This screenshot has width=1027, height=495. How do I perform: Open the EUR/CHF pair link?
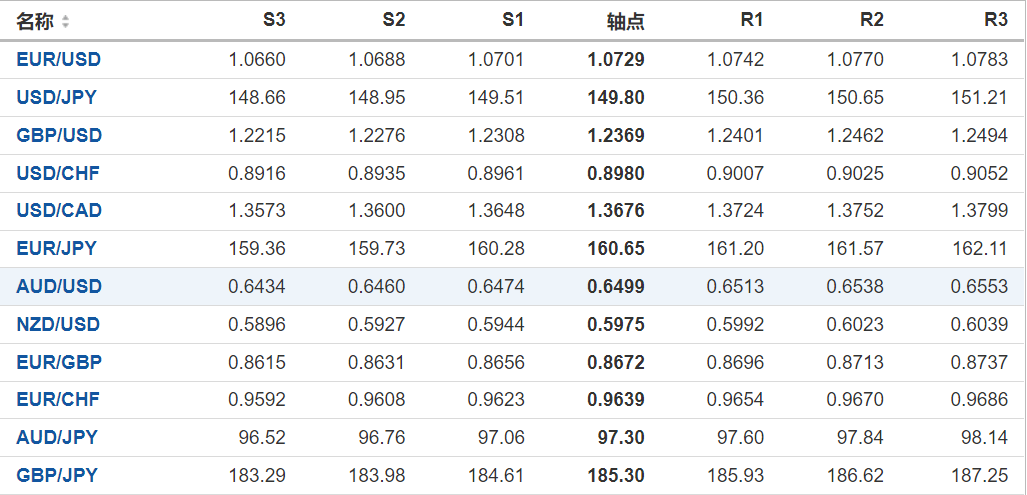[58, 399]
